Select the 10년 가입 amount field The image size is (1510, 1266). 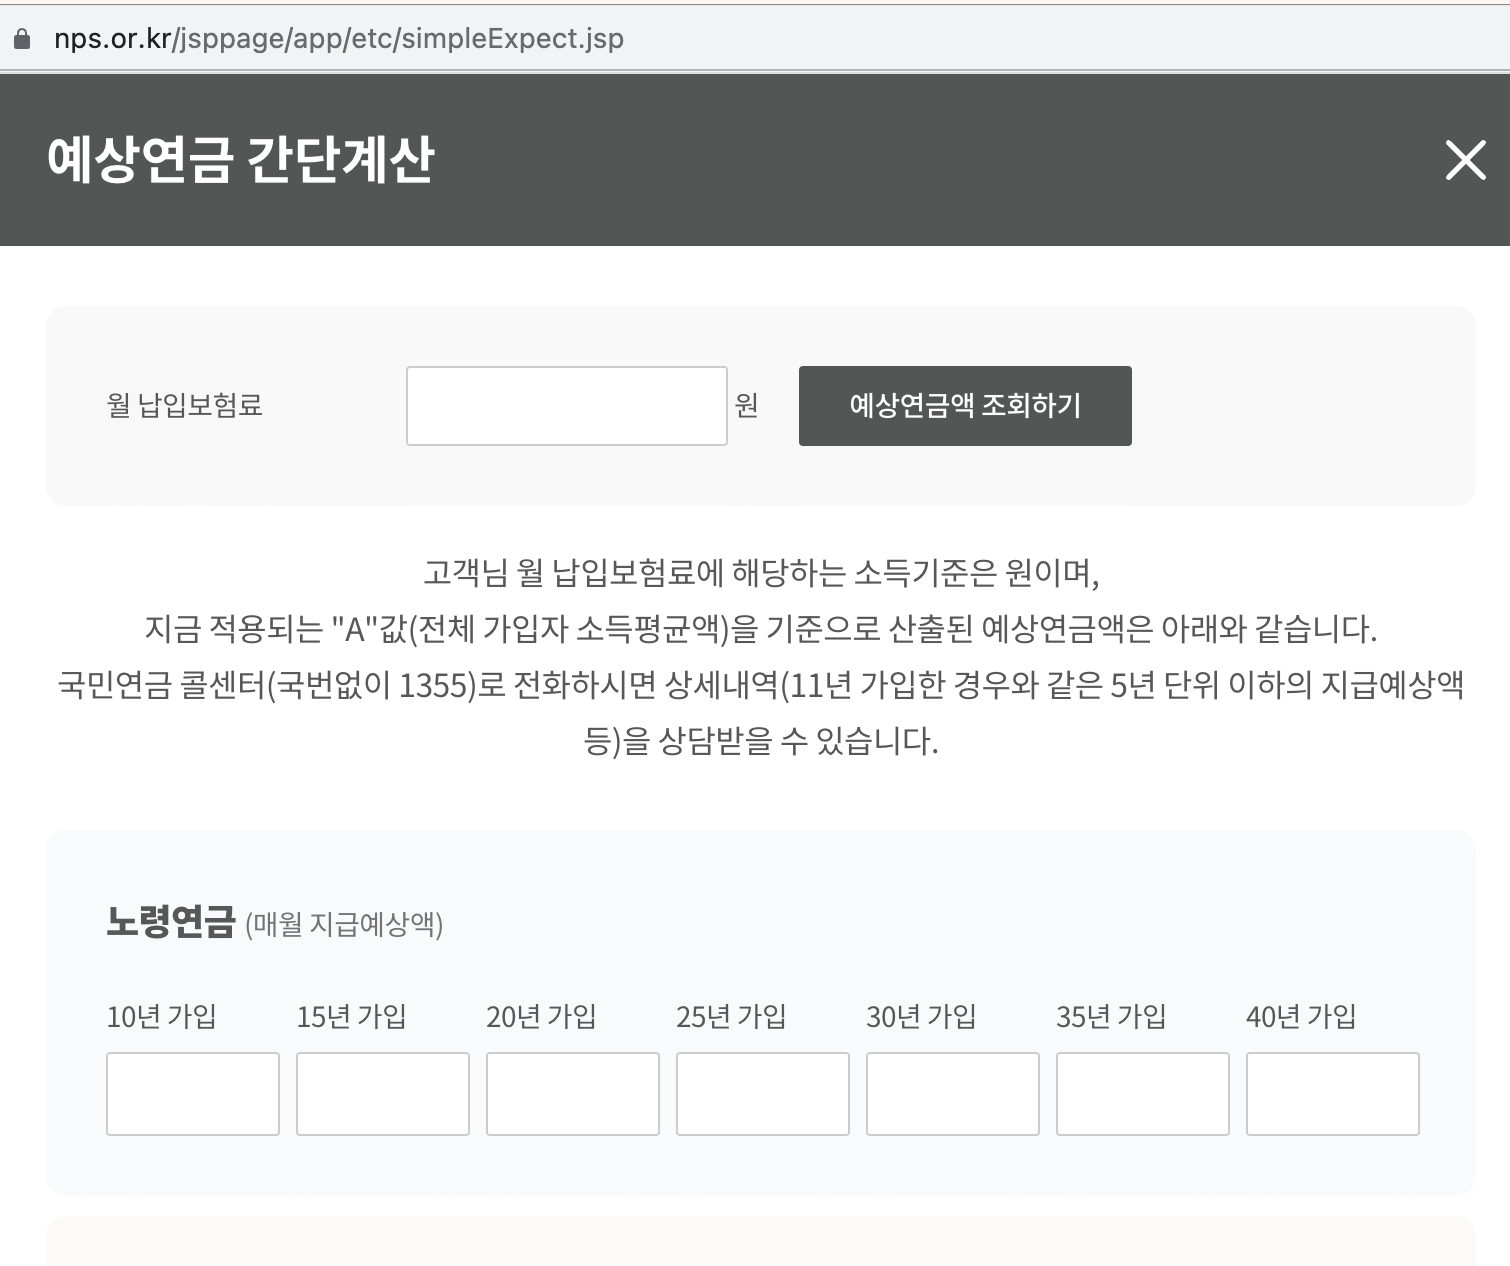192,1094
